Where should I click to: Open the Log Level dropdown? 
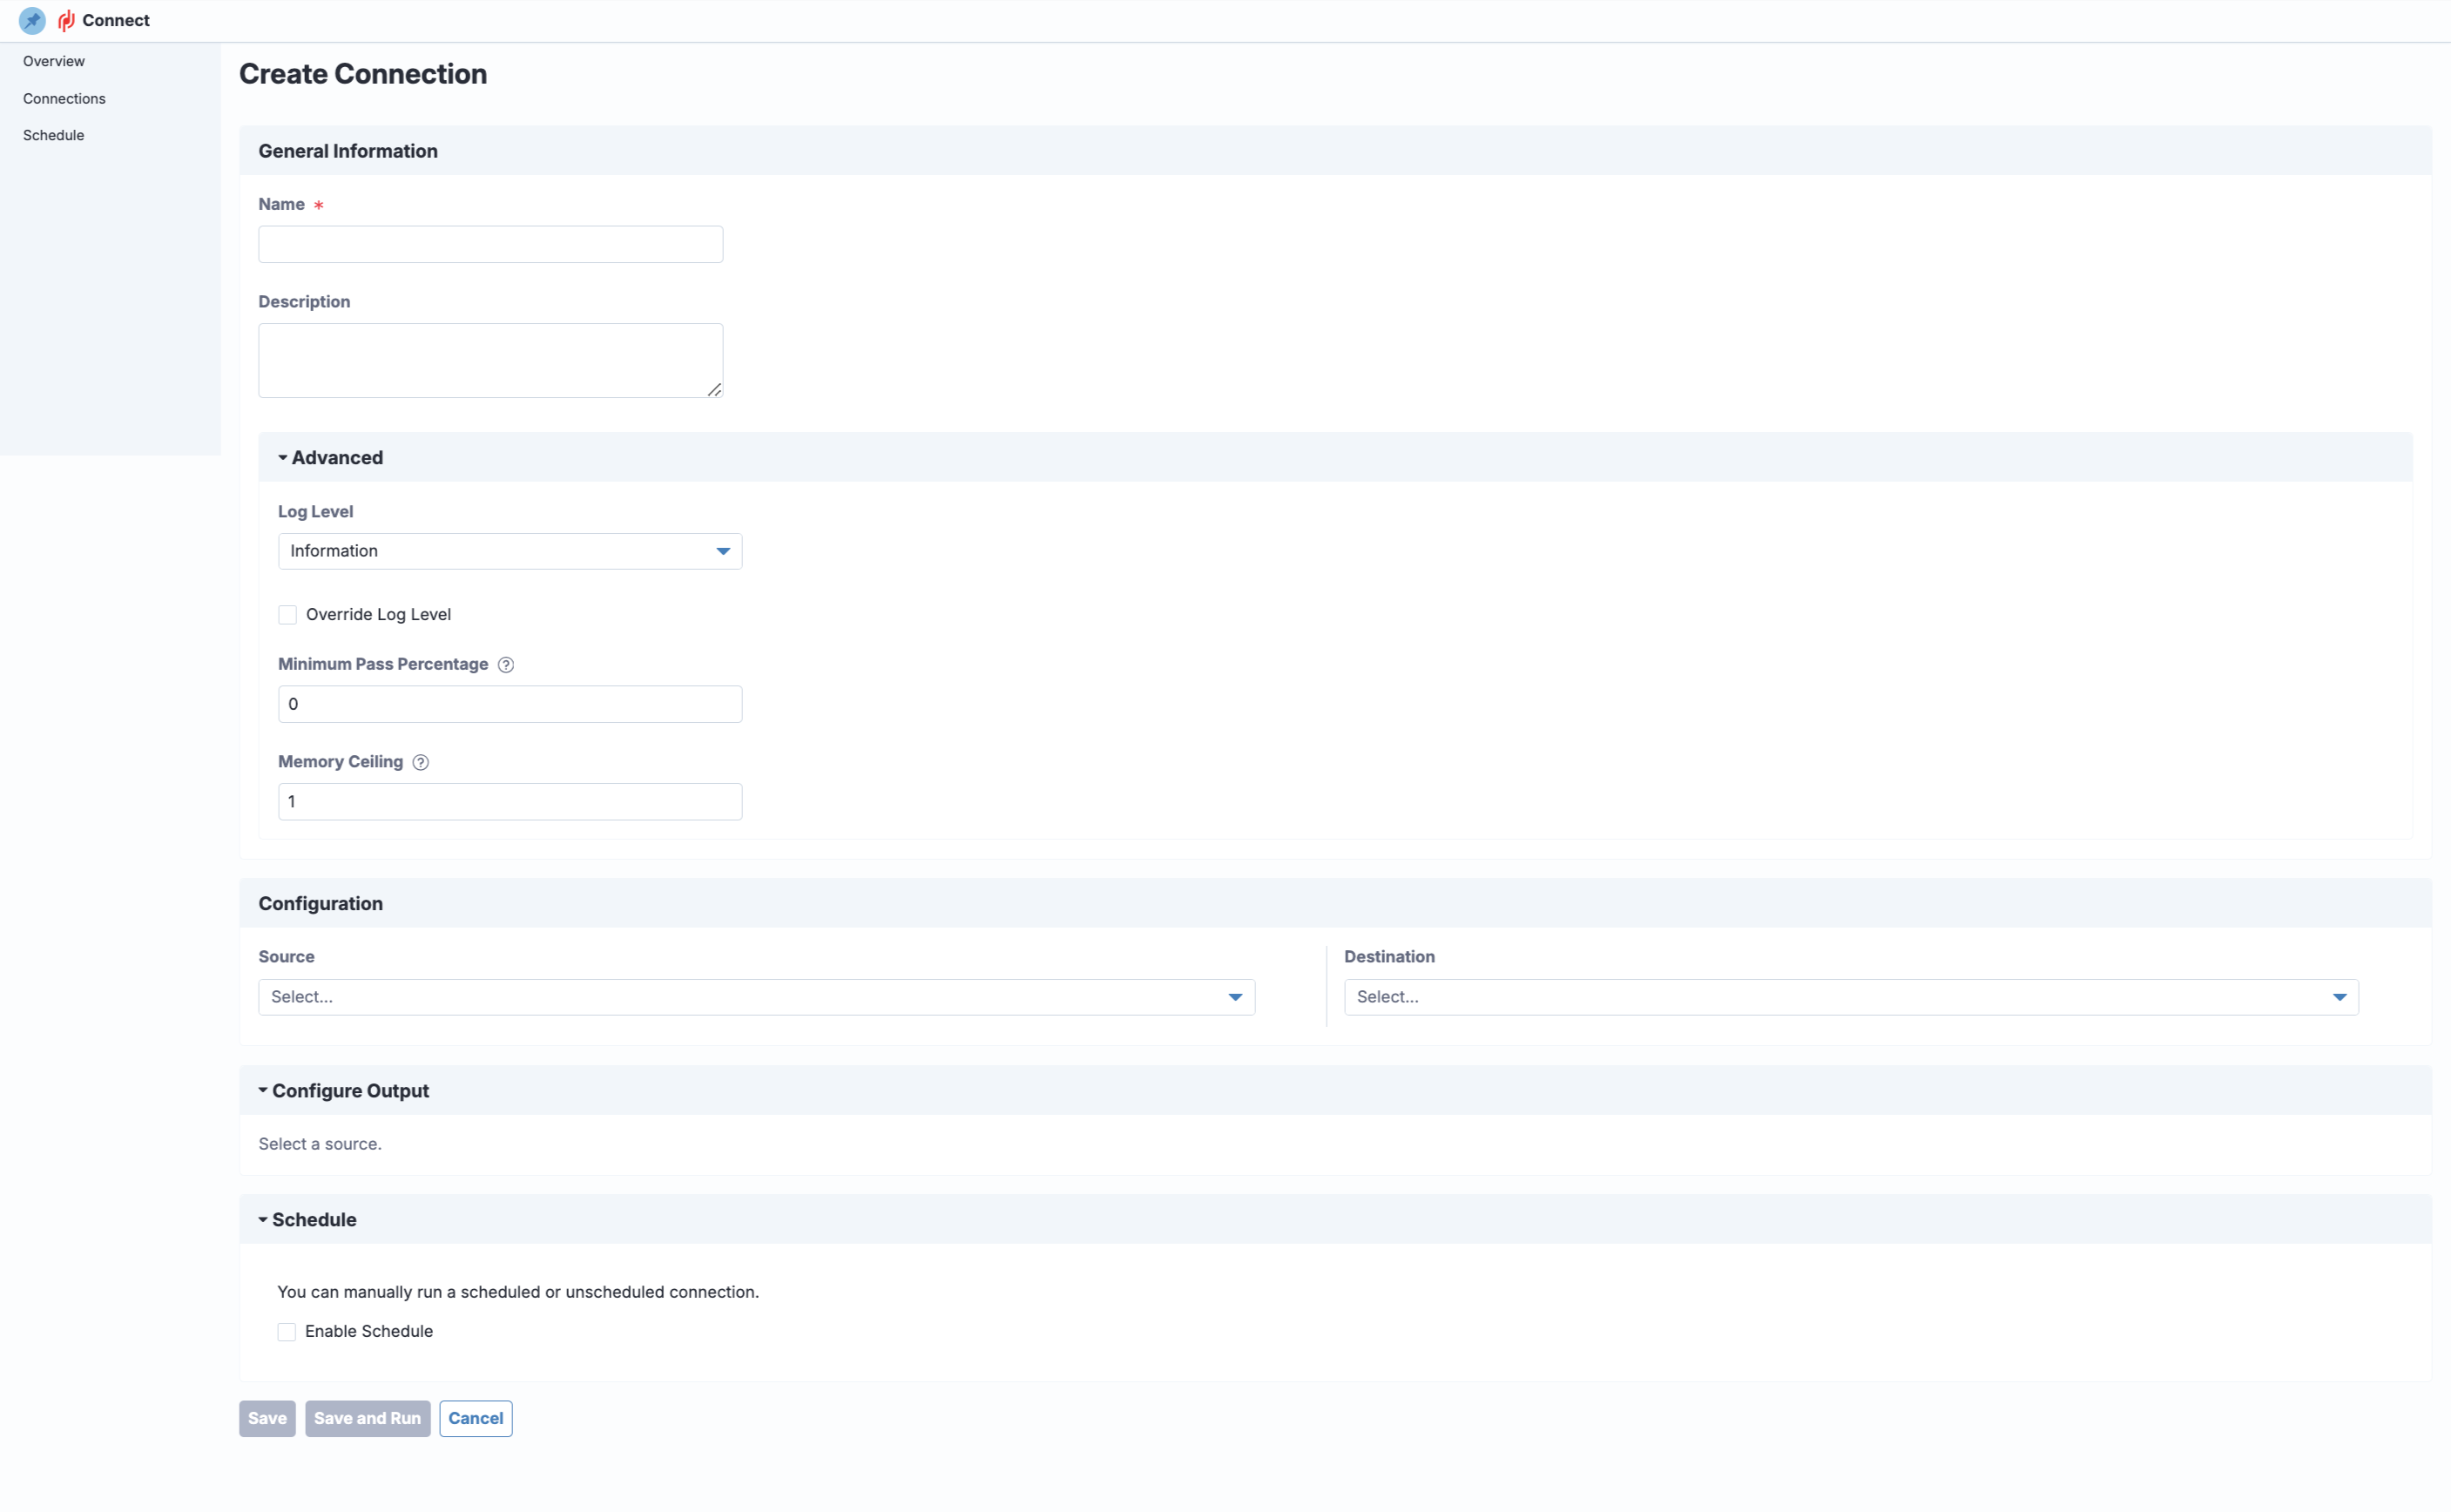(722, 551)
